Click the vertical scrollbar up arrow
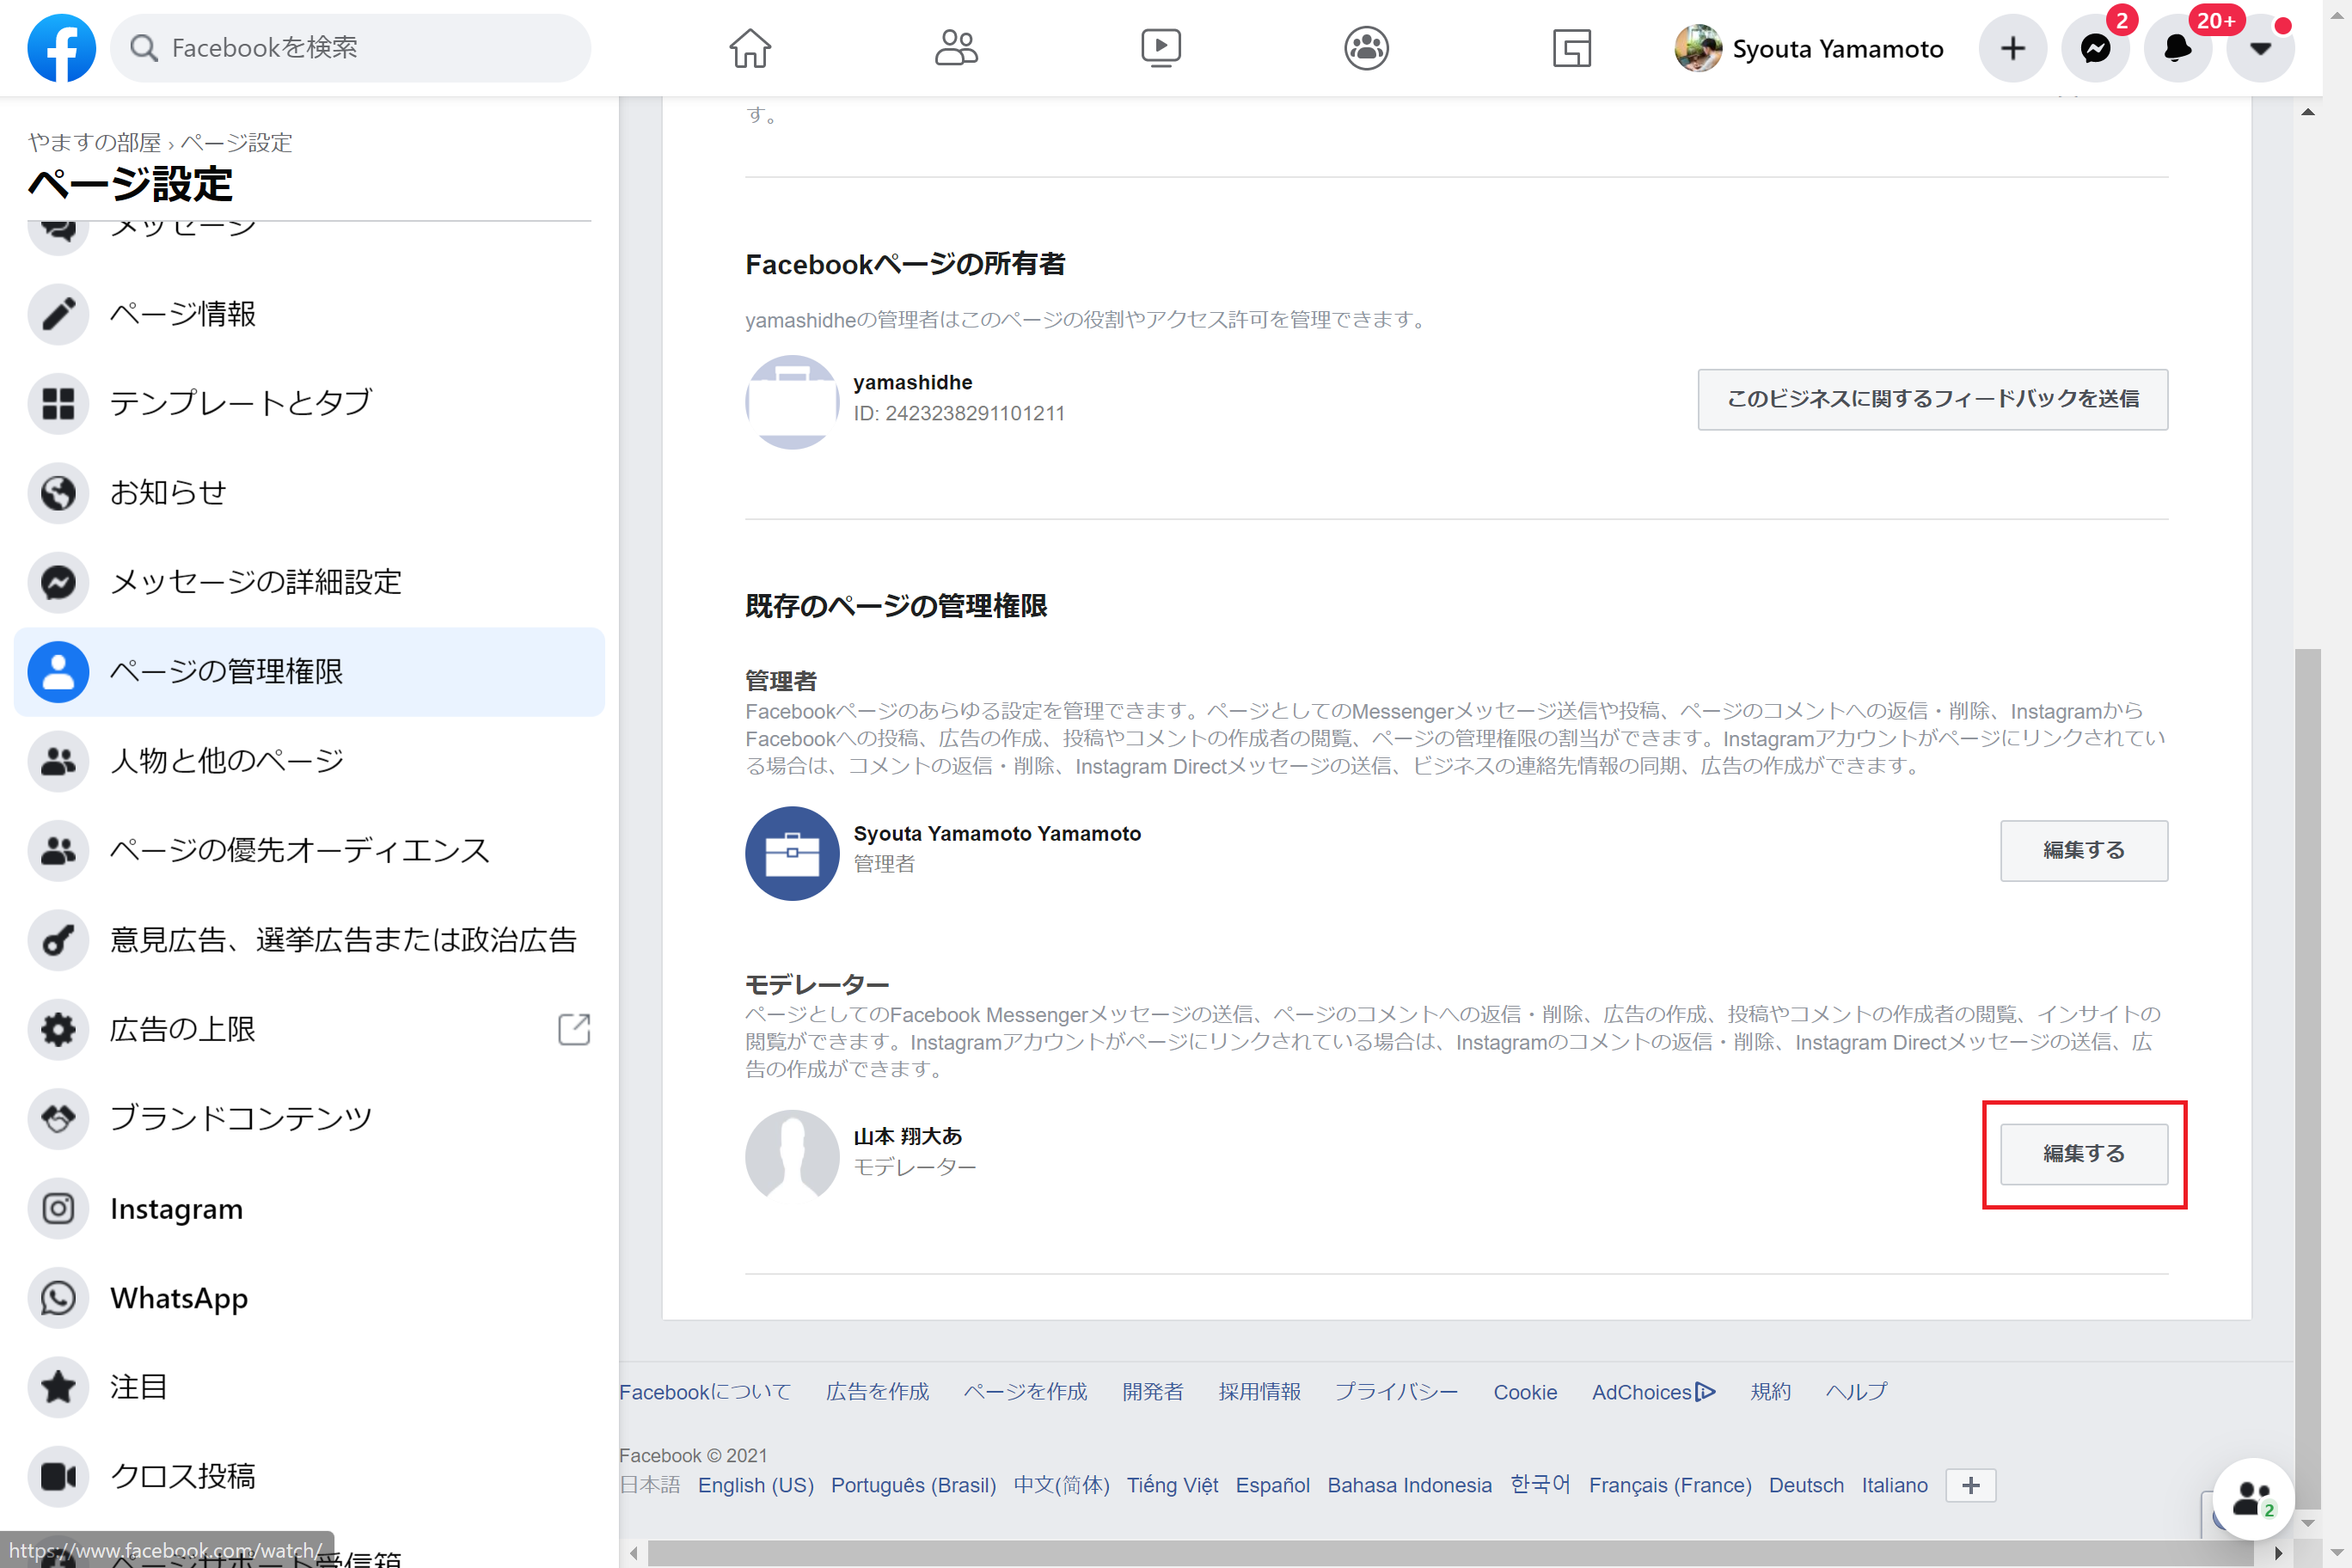 (2307, 111)
